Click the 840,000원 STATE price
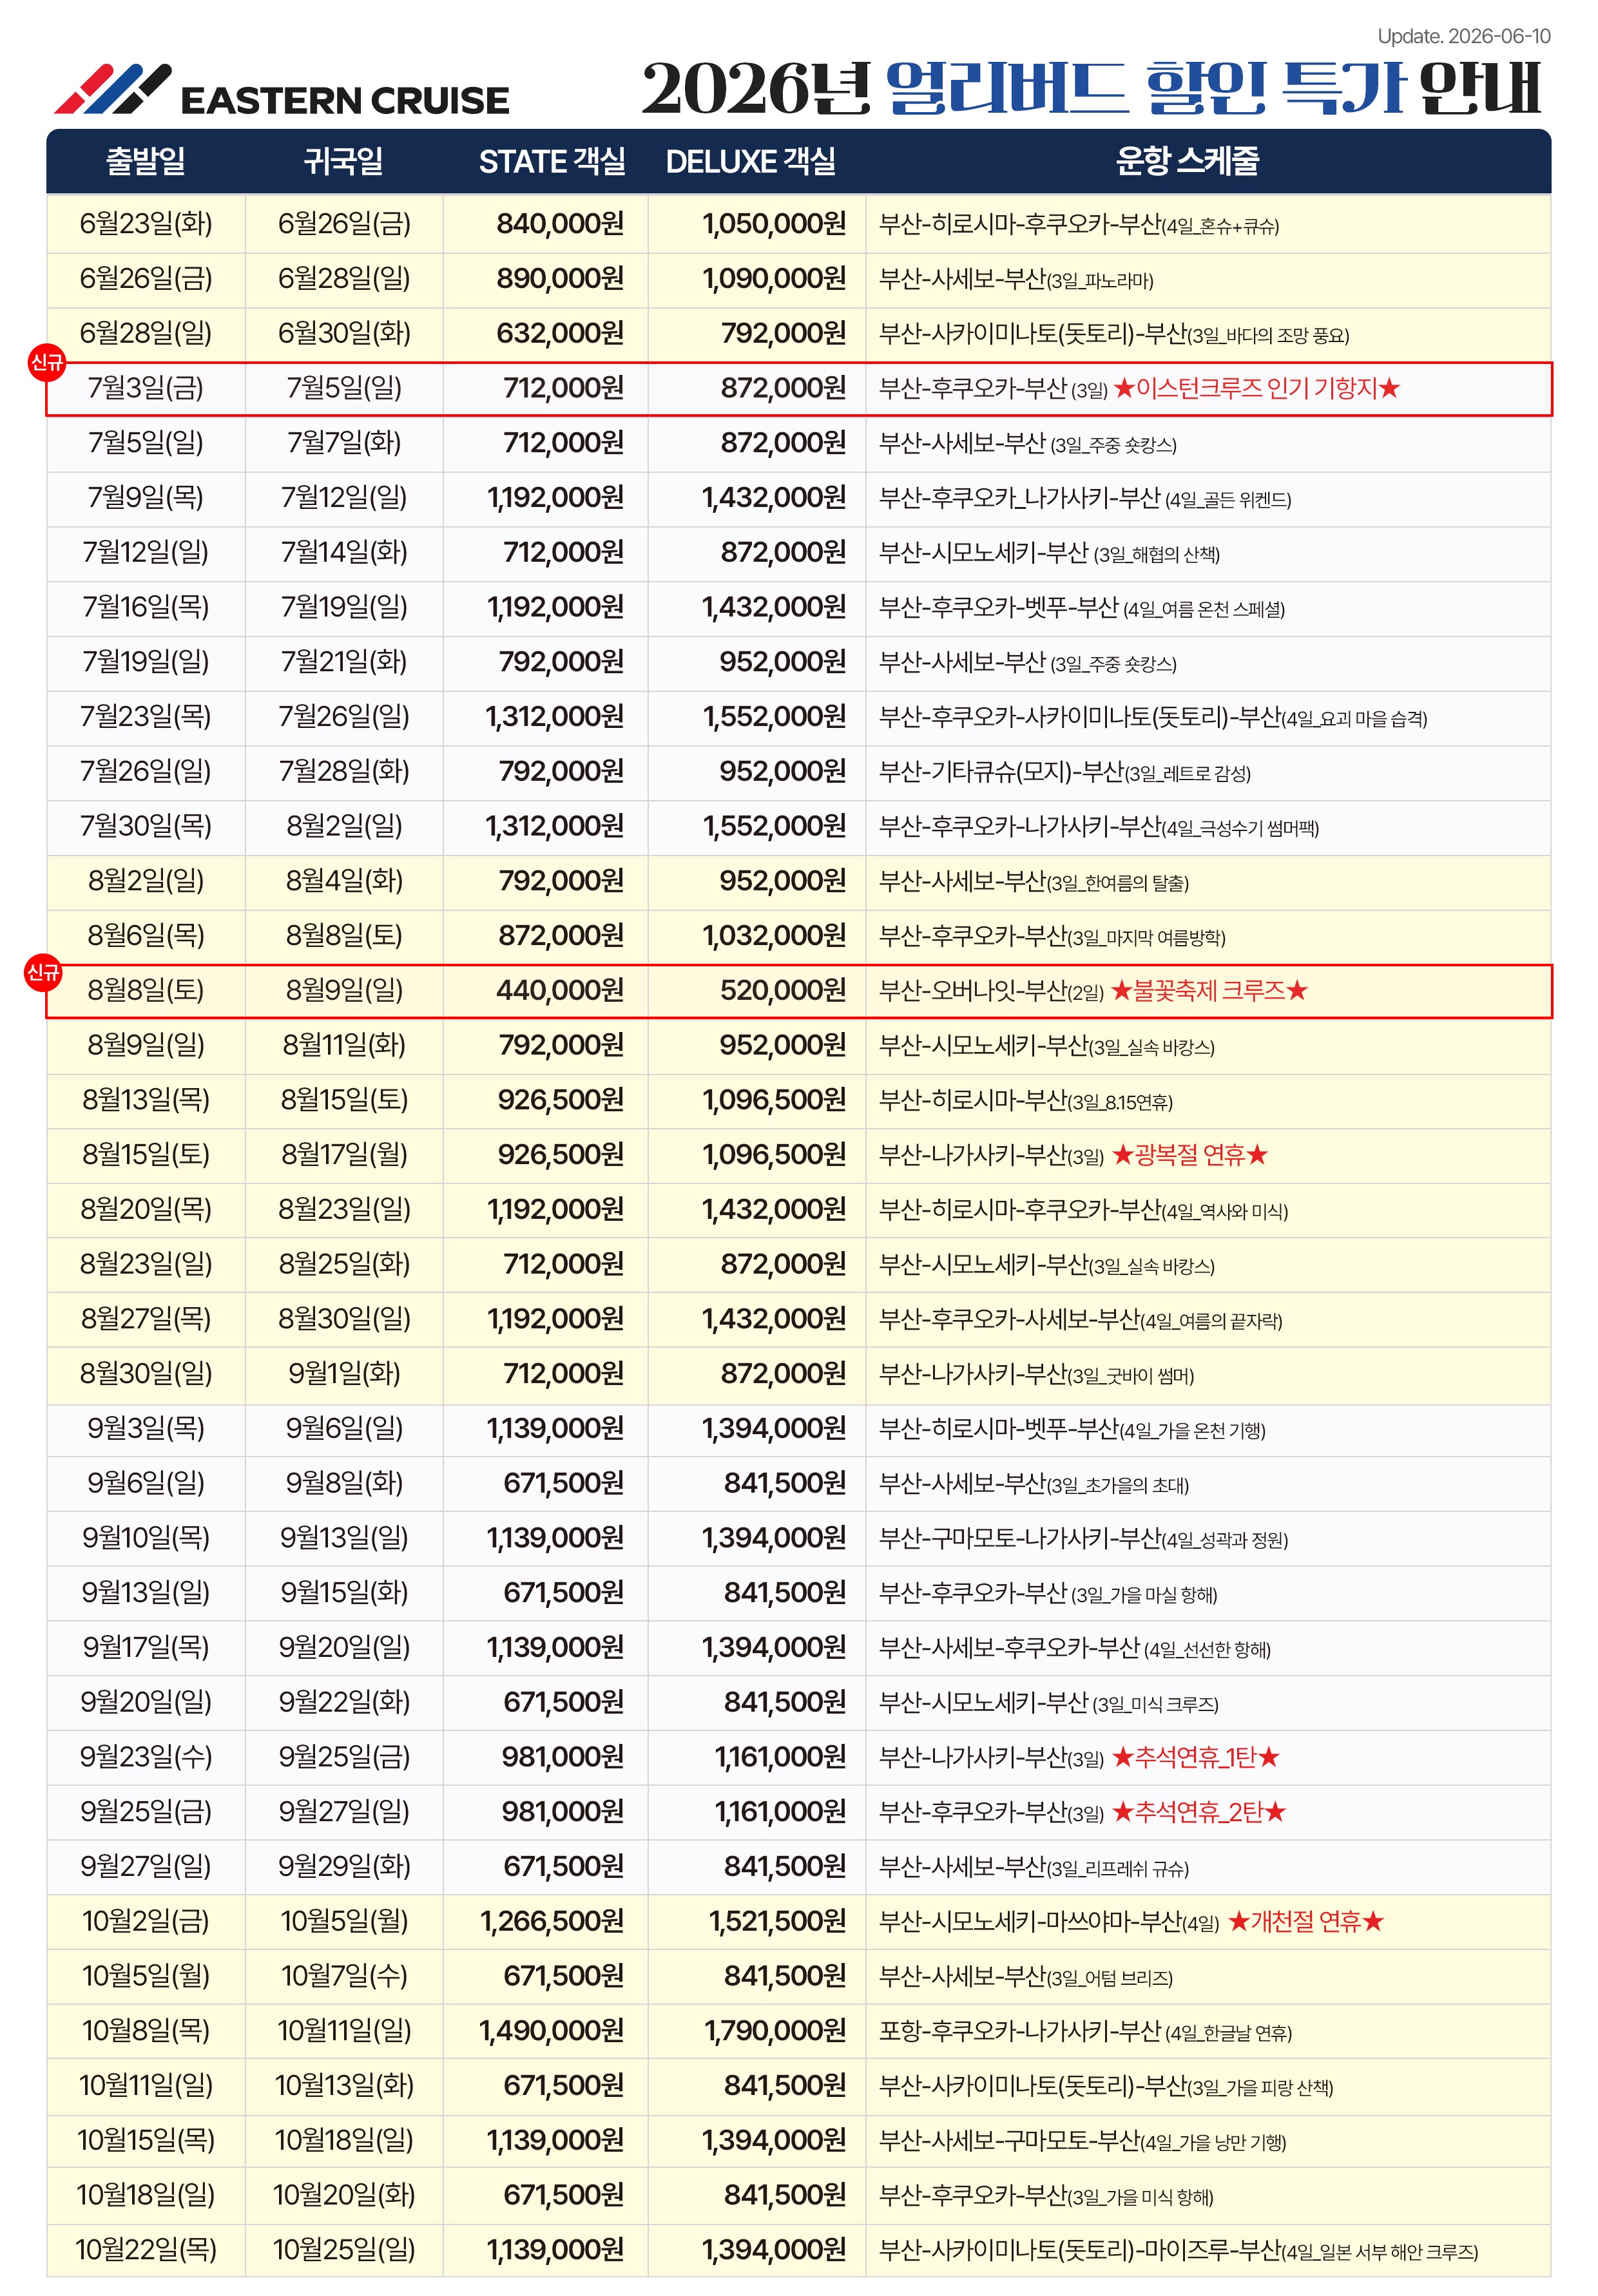 click(560, 224)
